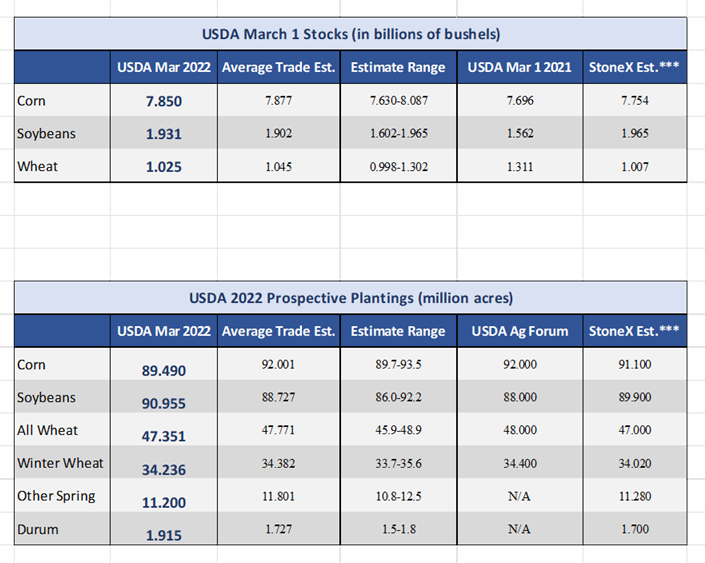Select the Corn stocks value 7.850
This screenshot has width=705, height=563.
click(163, 102)
